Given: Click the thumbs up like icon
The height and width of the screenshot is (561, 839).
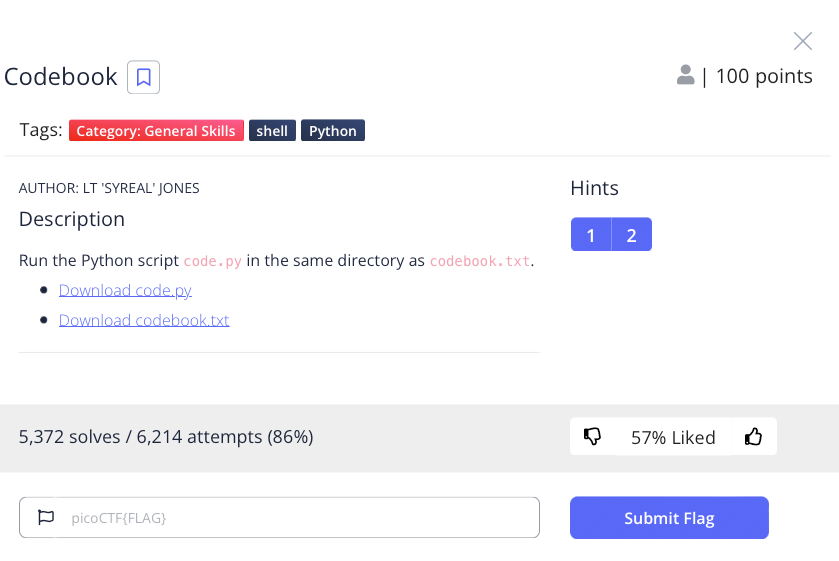Looking at the screenshot, I should [753, 436].
